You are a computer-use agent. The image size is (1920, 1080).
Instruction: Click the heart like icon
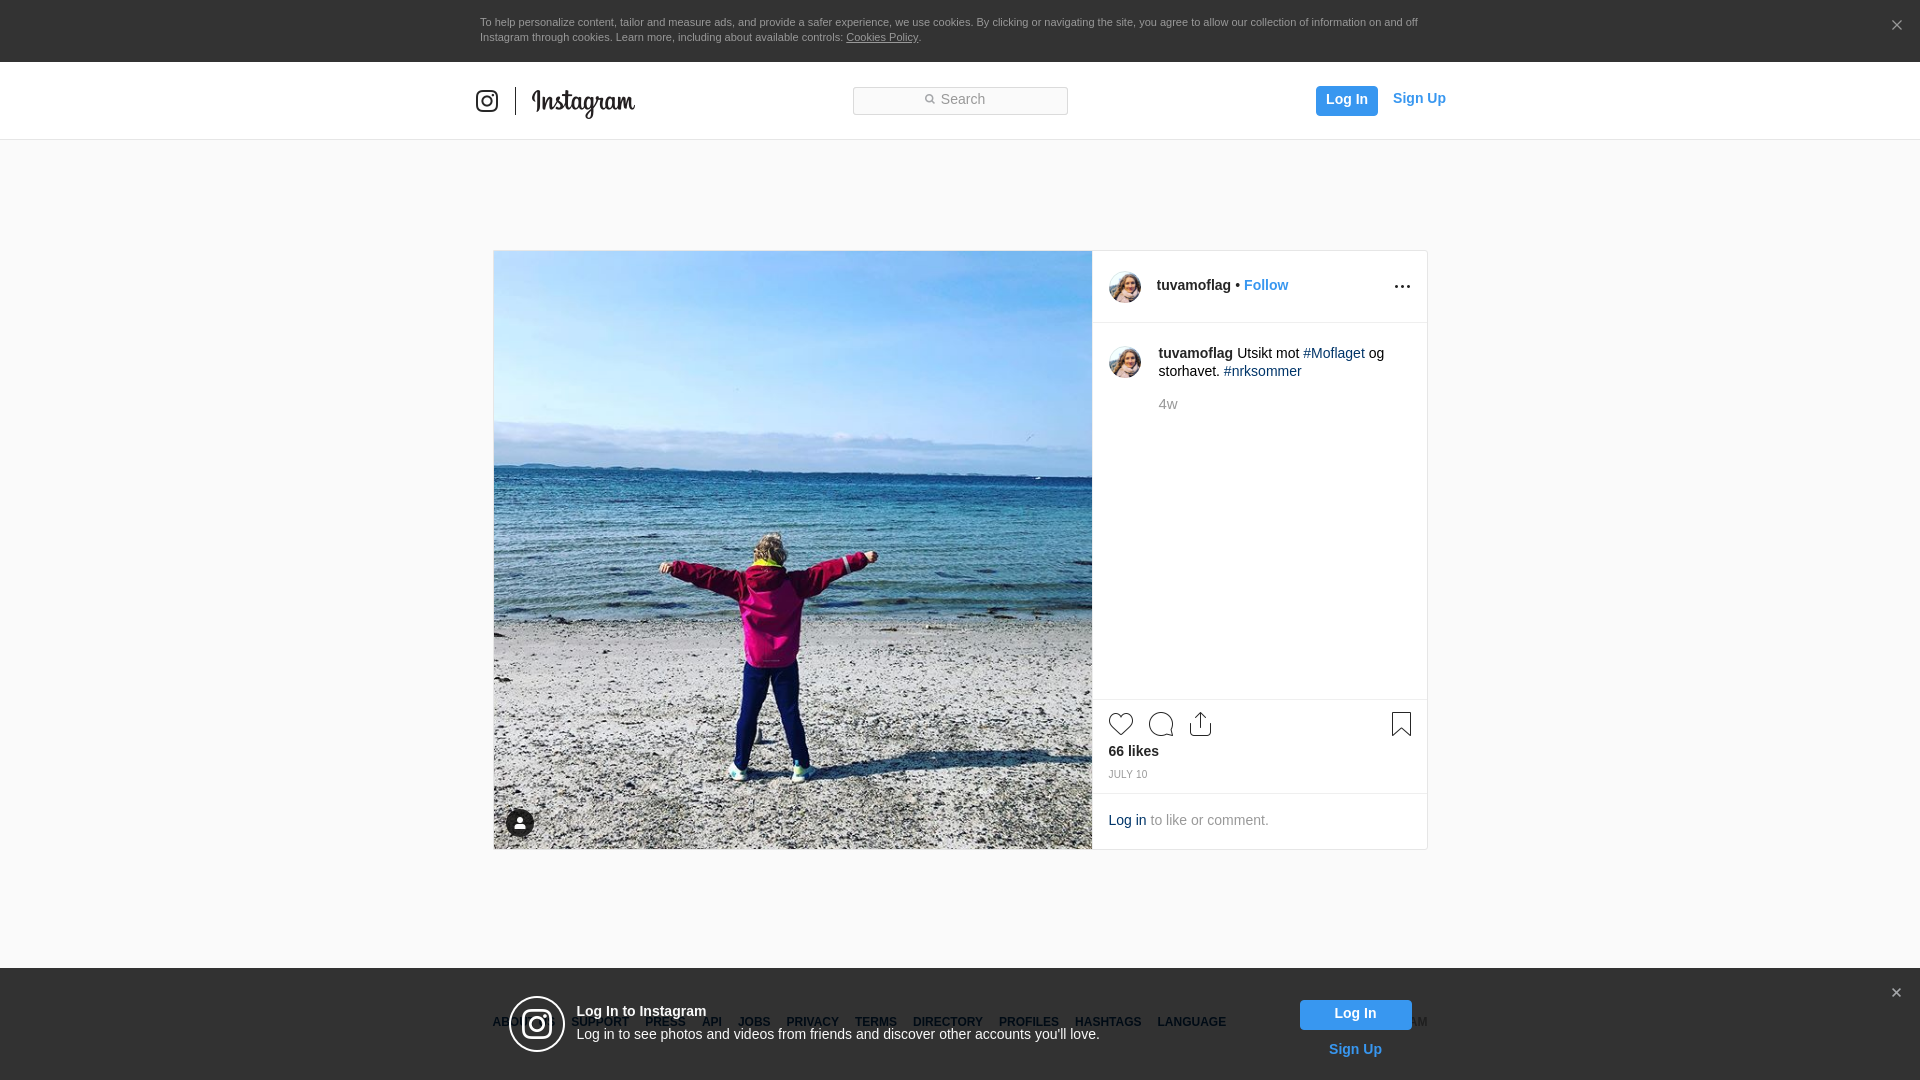(x=1120, y=724)
